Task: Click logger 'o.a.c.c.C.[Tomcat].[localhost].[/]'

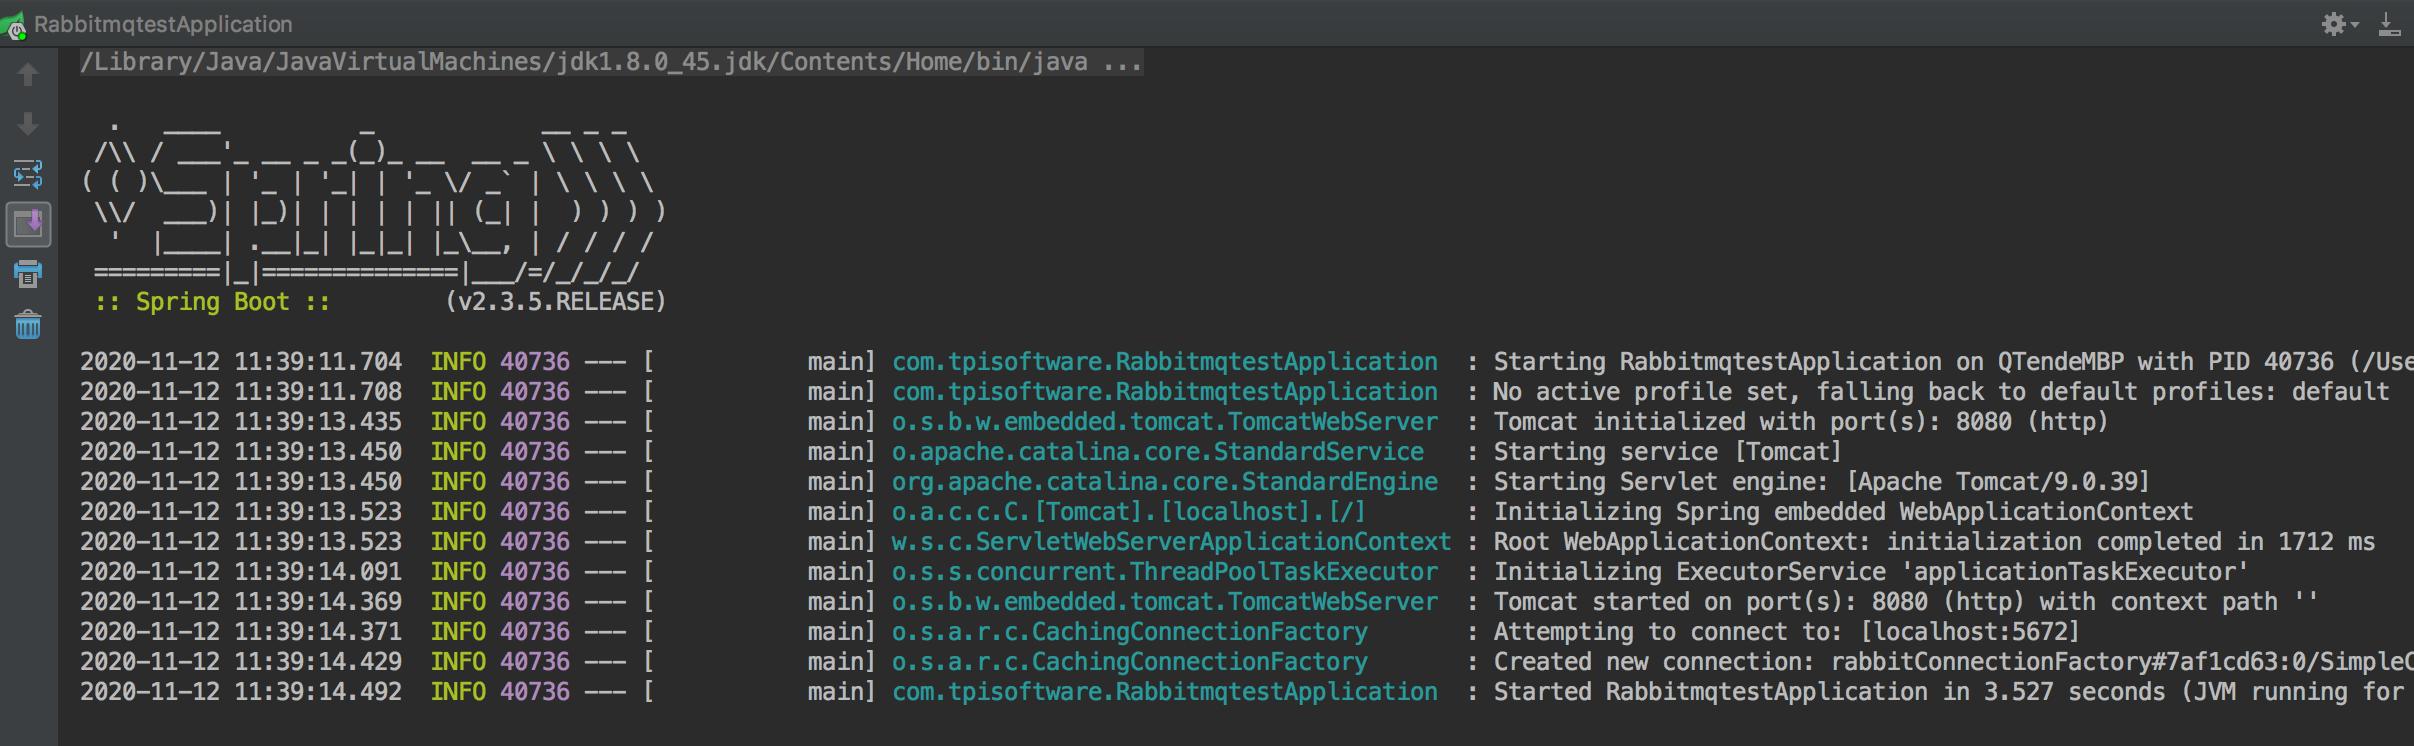Action: click(1129, 512)
